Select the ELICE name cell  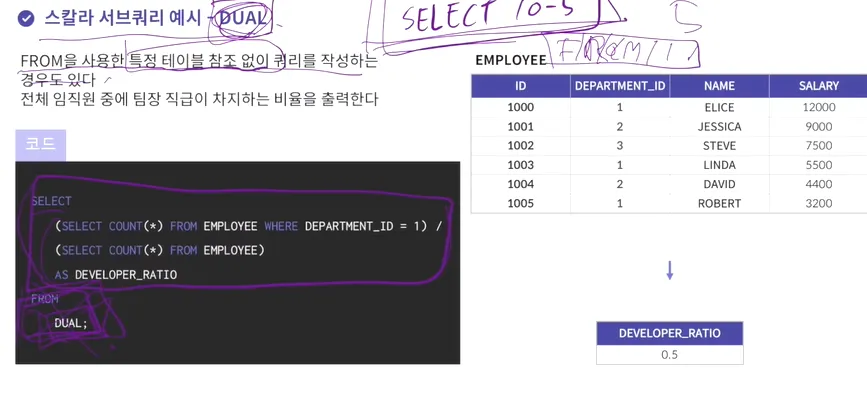click(x=719, y=107)
